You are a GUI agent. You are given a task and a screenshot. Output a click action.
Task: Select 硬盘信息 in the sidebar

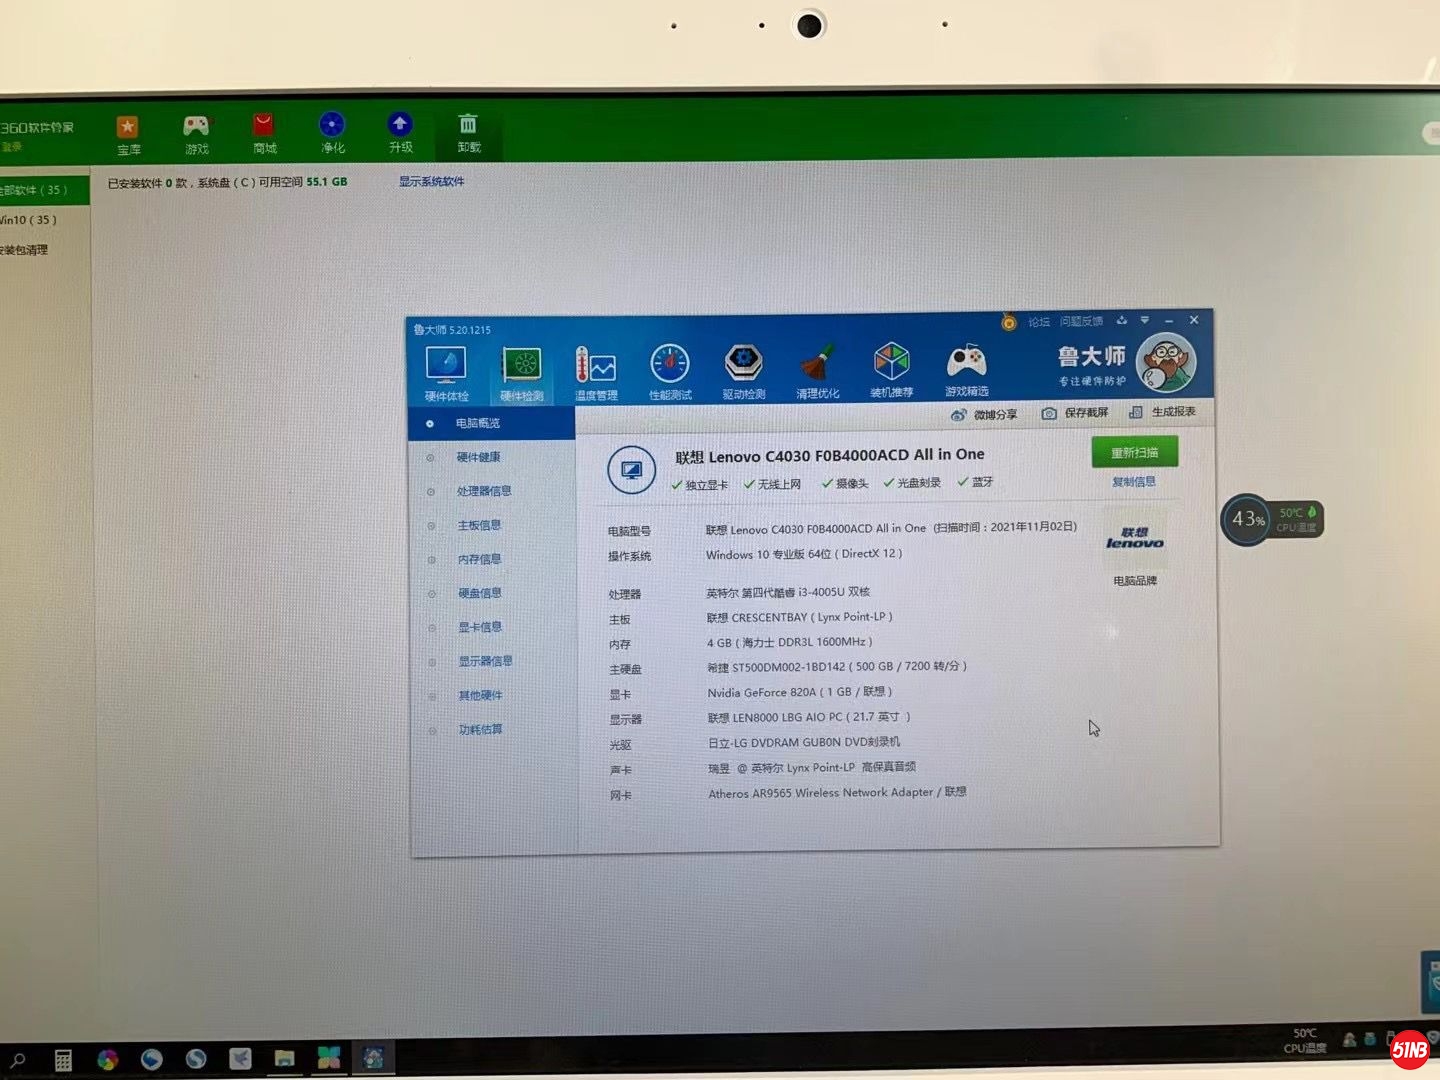click(x=480, y=593)
